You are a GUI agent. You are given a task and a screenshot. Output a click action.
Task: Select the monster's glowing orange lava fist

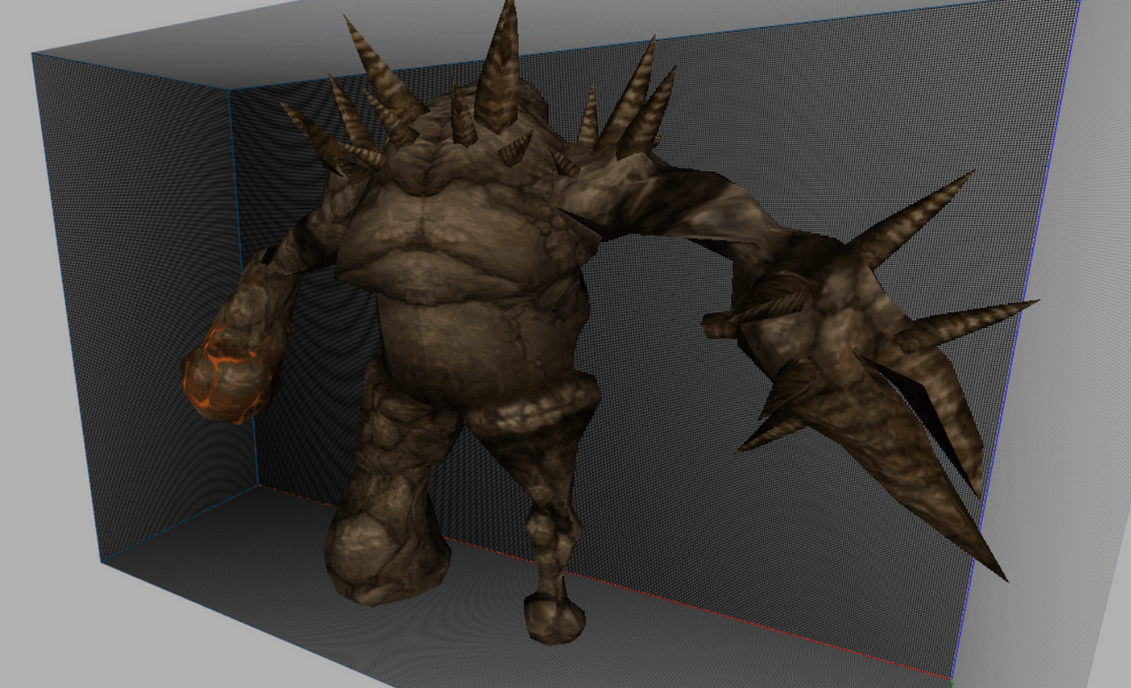[229, 374]
